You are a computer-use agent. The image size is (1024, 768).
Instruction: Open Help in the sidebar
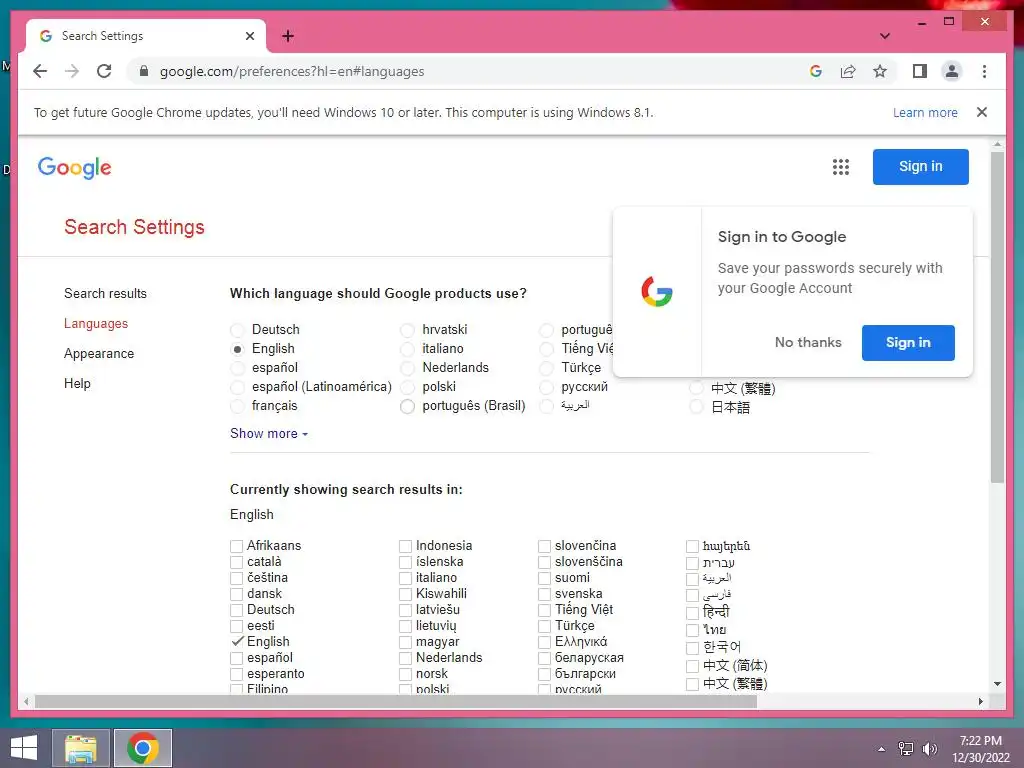(77, 383)
